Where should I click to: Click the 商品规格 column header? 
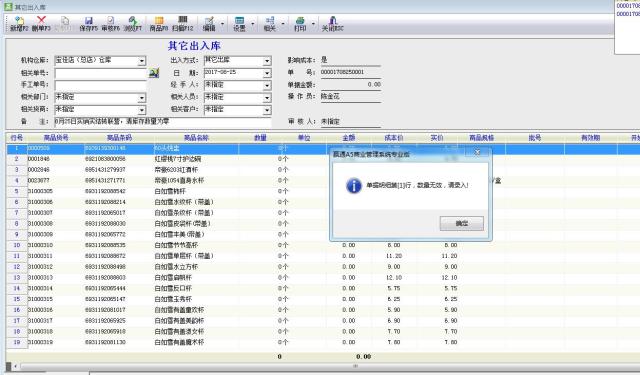pyautogui.click(x=482, y=138)
